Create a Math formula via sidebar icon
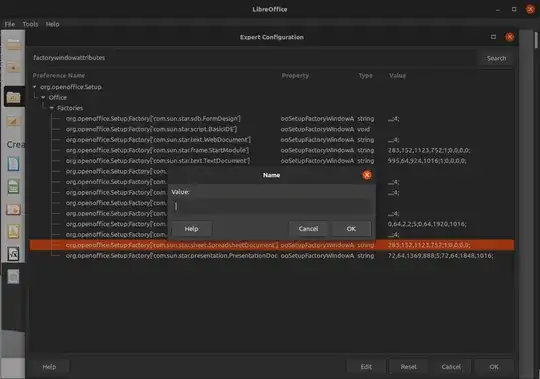The height and width of the screenshot is (379, 540). pyautogui.click(x=13, y=254)
